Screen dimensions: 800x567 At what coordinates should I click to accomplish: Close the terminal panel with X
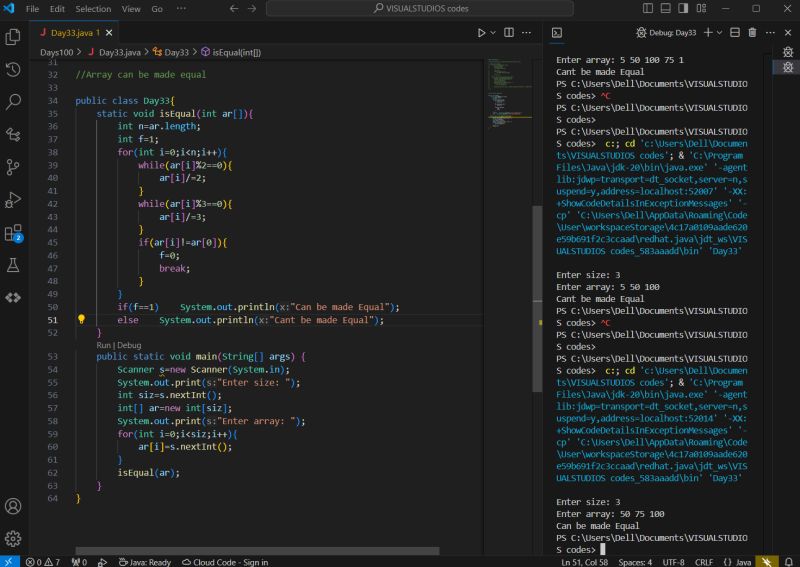coord(788,33)
